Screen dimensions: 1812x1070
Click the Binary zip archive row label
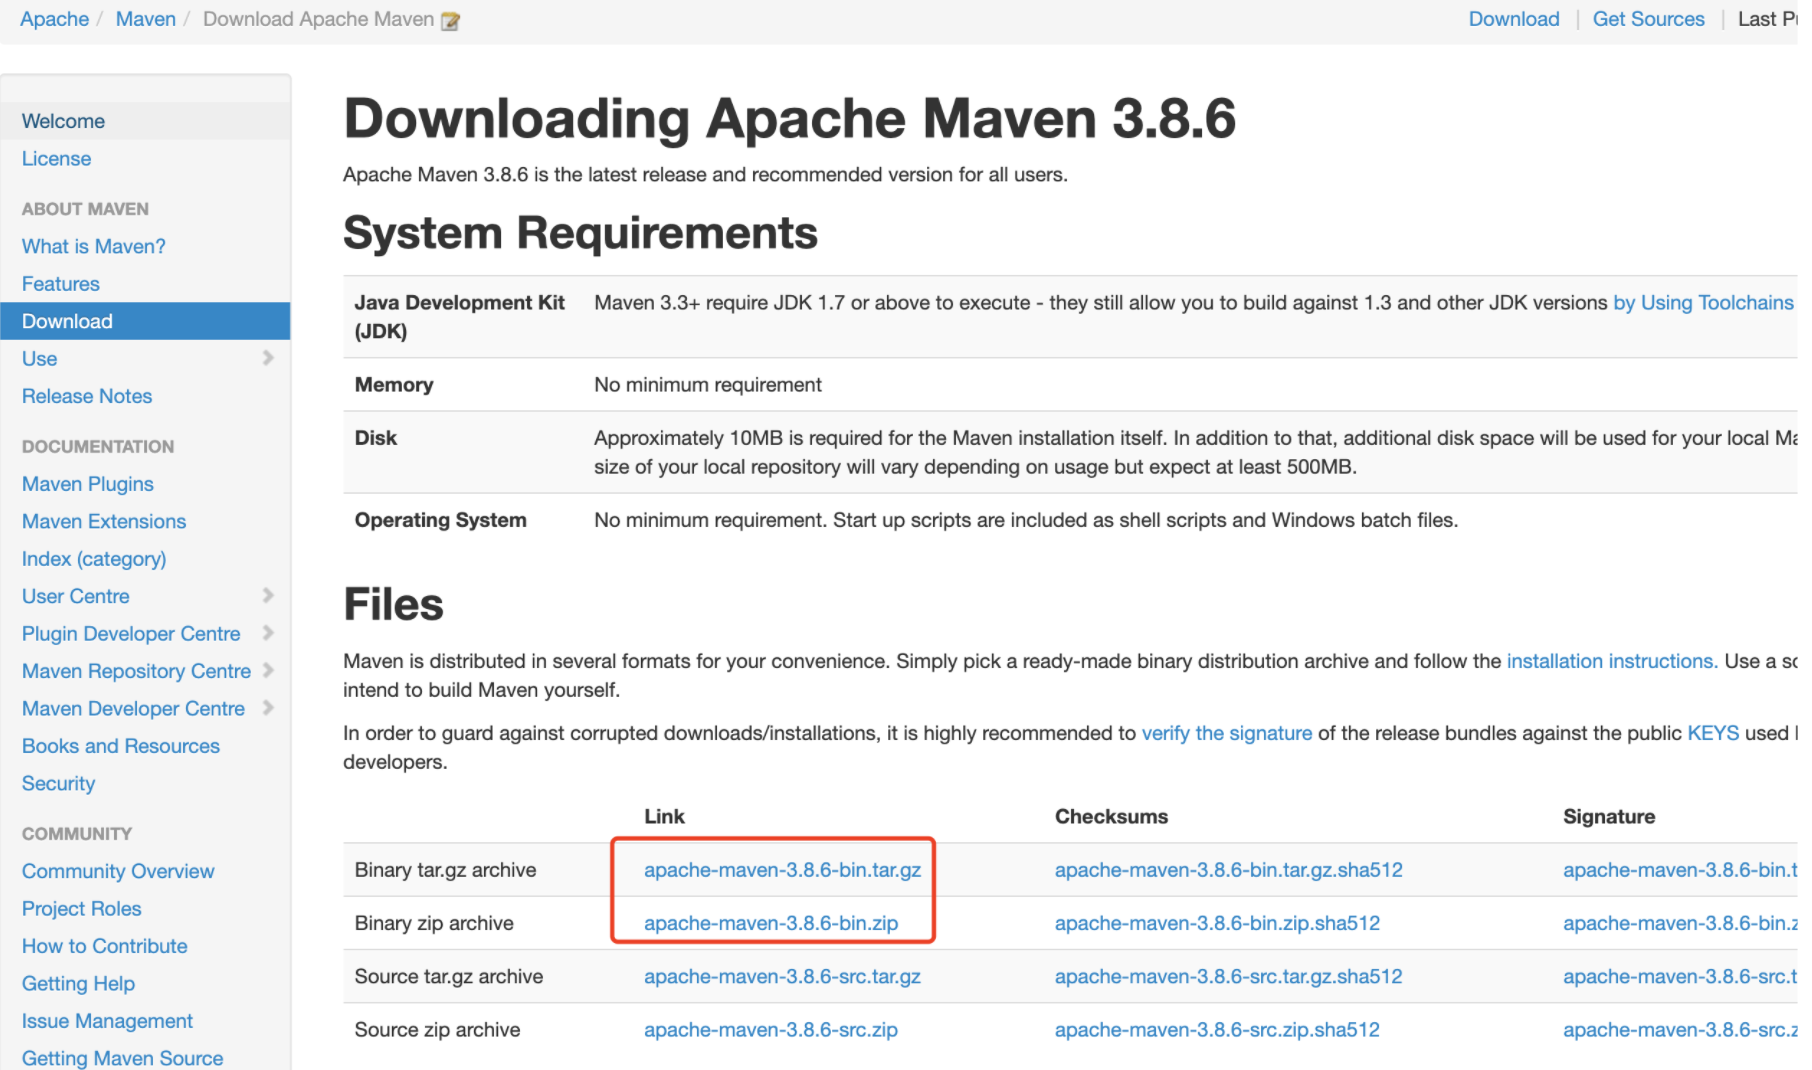click(x=434, y=923)
